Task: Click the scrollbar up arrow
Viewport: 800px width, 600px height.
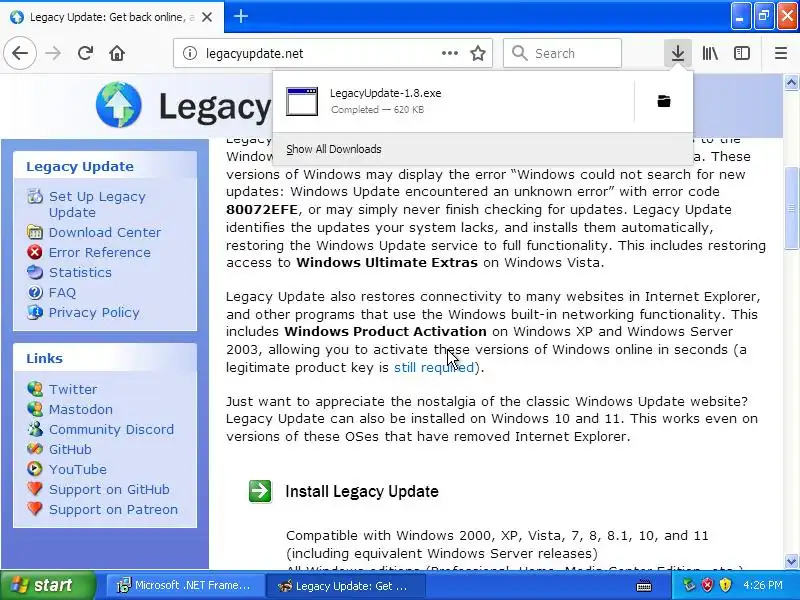Action: coord(791,82)
